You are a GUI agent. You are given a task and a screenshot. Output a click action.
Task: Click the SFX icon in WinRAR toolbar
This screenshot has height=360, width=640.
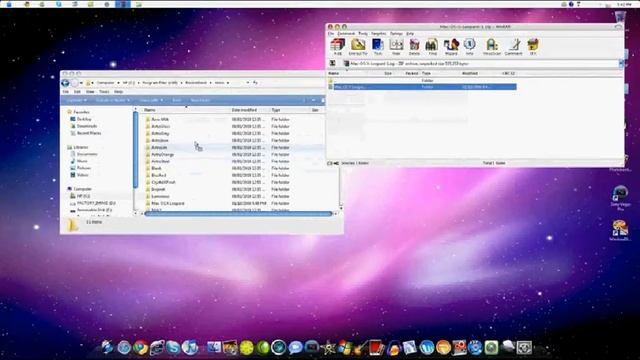pos(533,47)
